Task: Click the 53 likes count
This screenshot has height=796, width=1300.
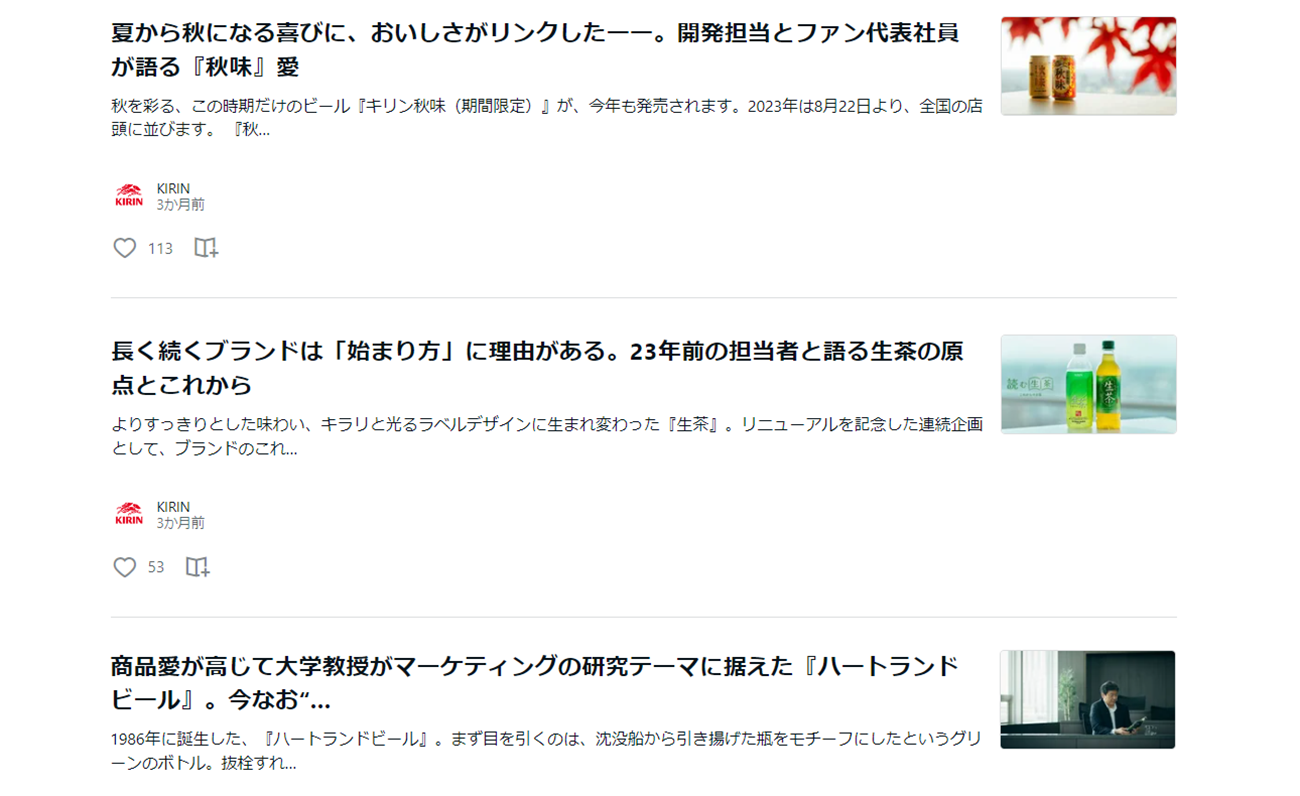Action: click(156, 567)
